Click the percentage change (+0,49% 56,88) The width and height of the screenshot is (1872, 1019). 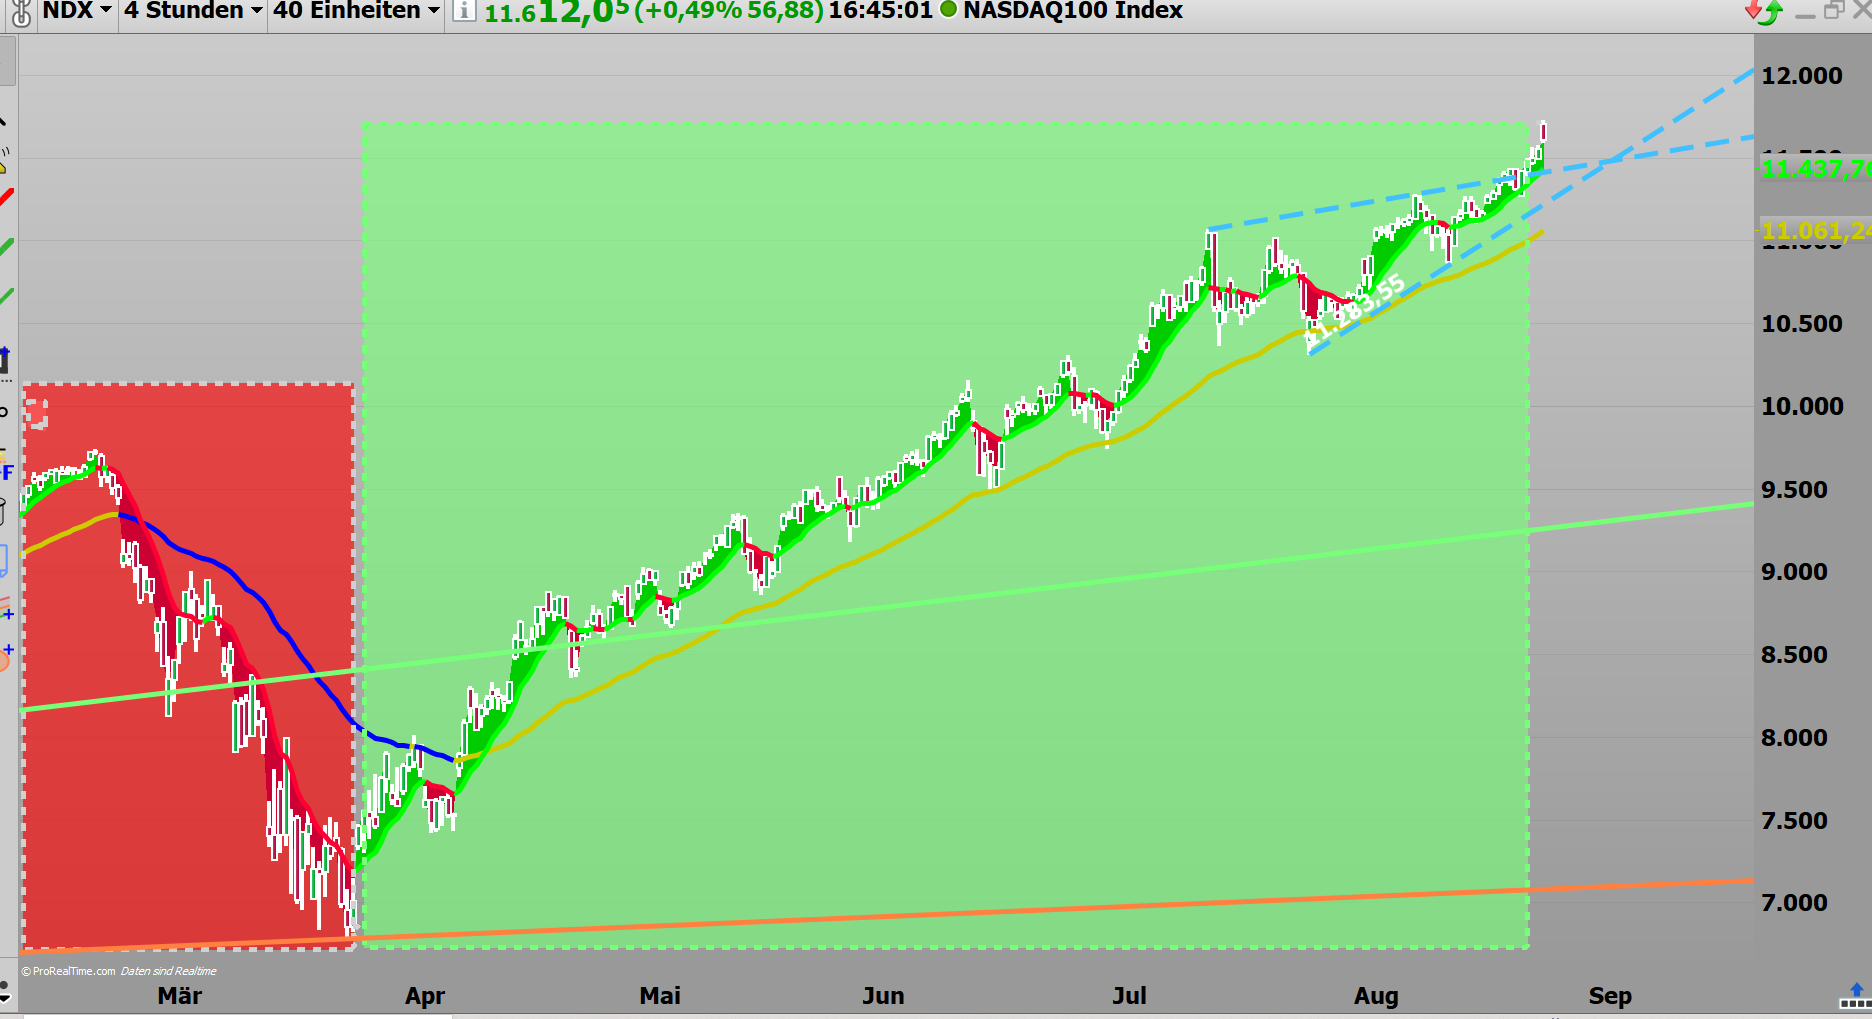(x=729, y=11)
